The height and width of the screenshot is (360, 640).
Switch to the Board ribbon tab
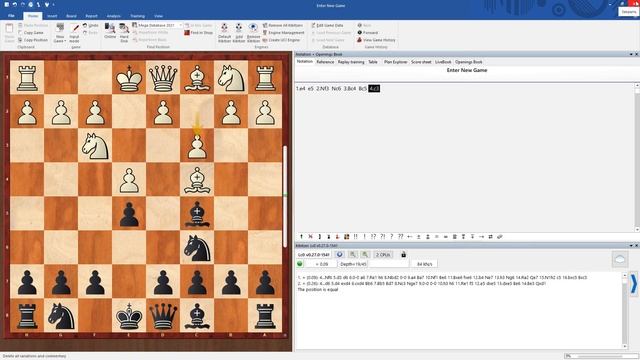(x=71, y=16)
